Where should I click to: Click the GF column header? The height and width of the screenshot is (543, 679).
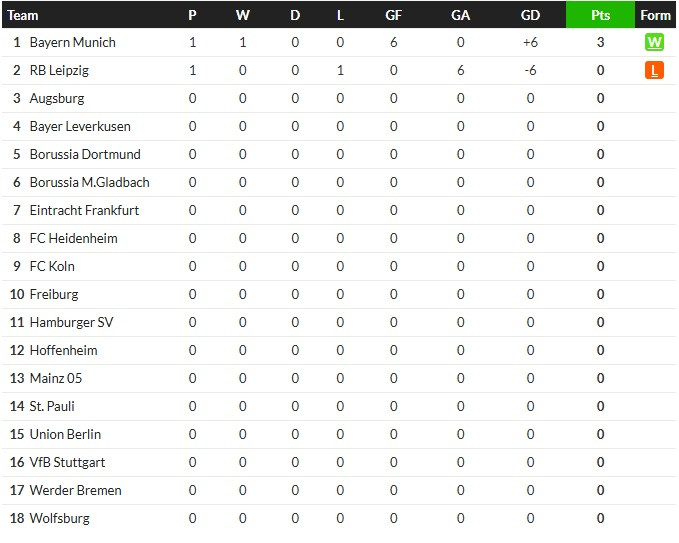(x=393, y=16)
